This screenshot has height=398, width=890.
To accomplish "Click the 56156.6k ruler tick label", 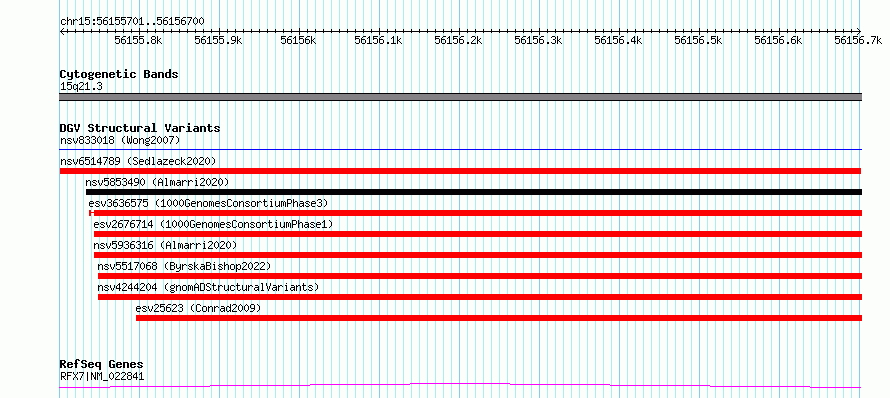I will point(779,40).
